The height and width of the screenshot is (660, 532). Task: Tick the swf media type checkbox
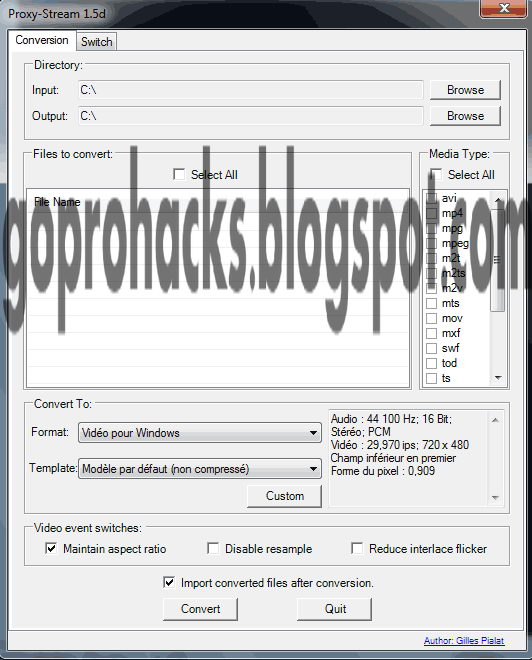click(431, 349)
